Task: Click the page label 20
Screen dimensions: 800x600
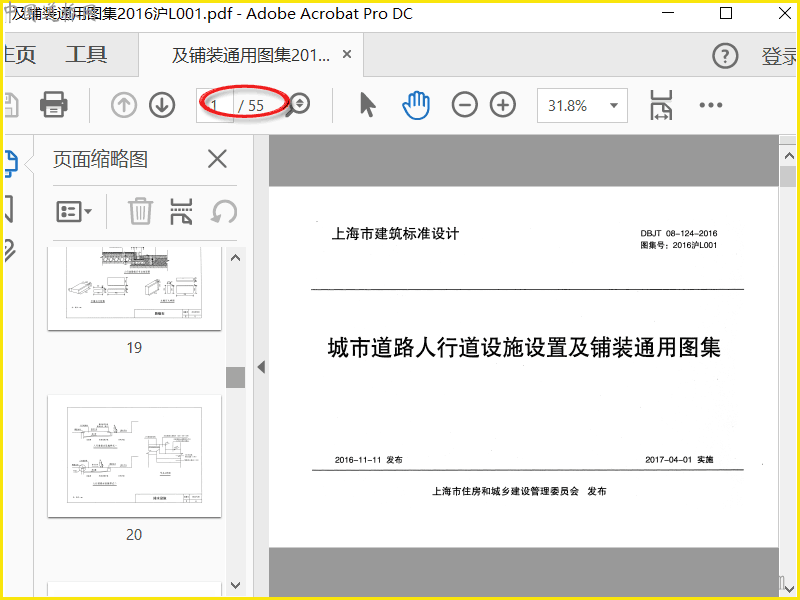Action: (x=134, y=534)
